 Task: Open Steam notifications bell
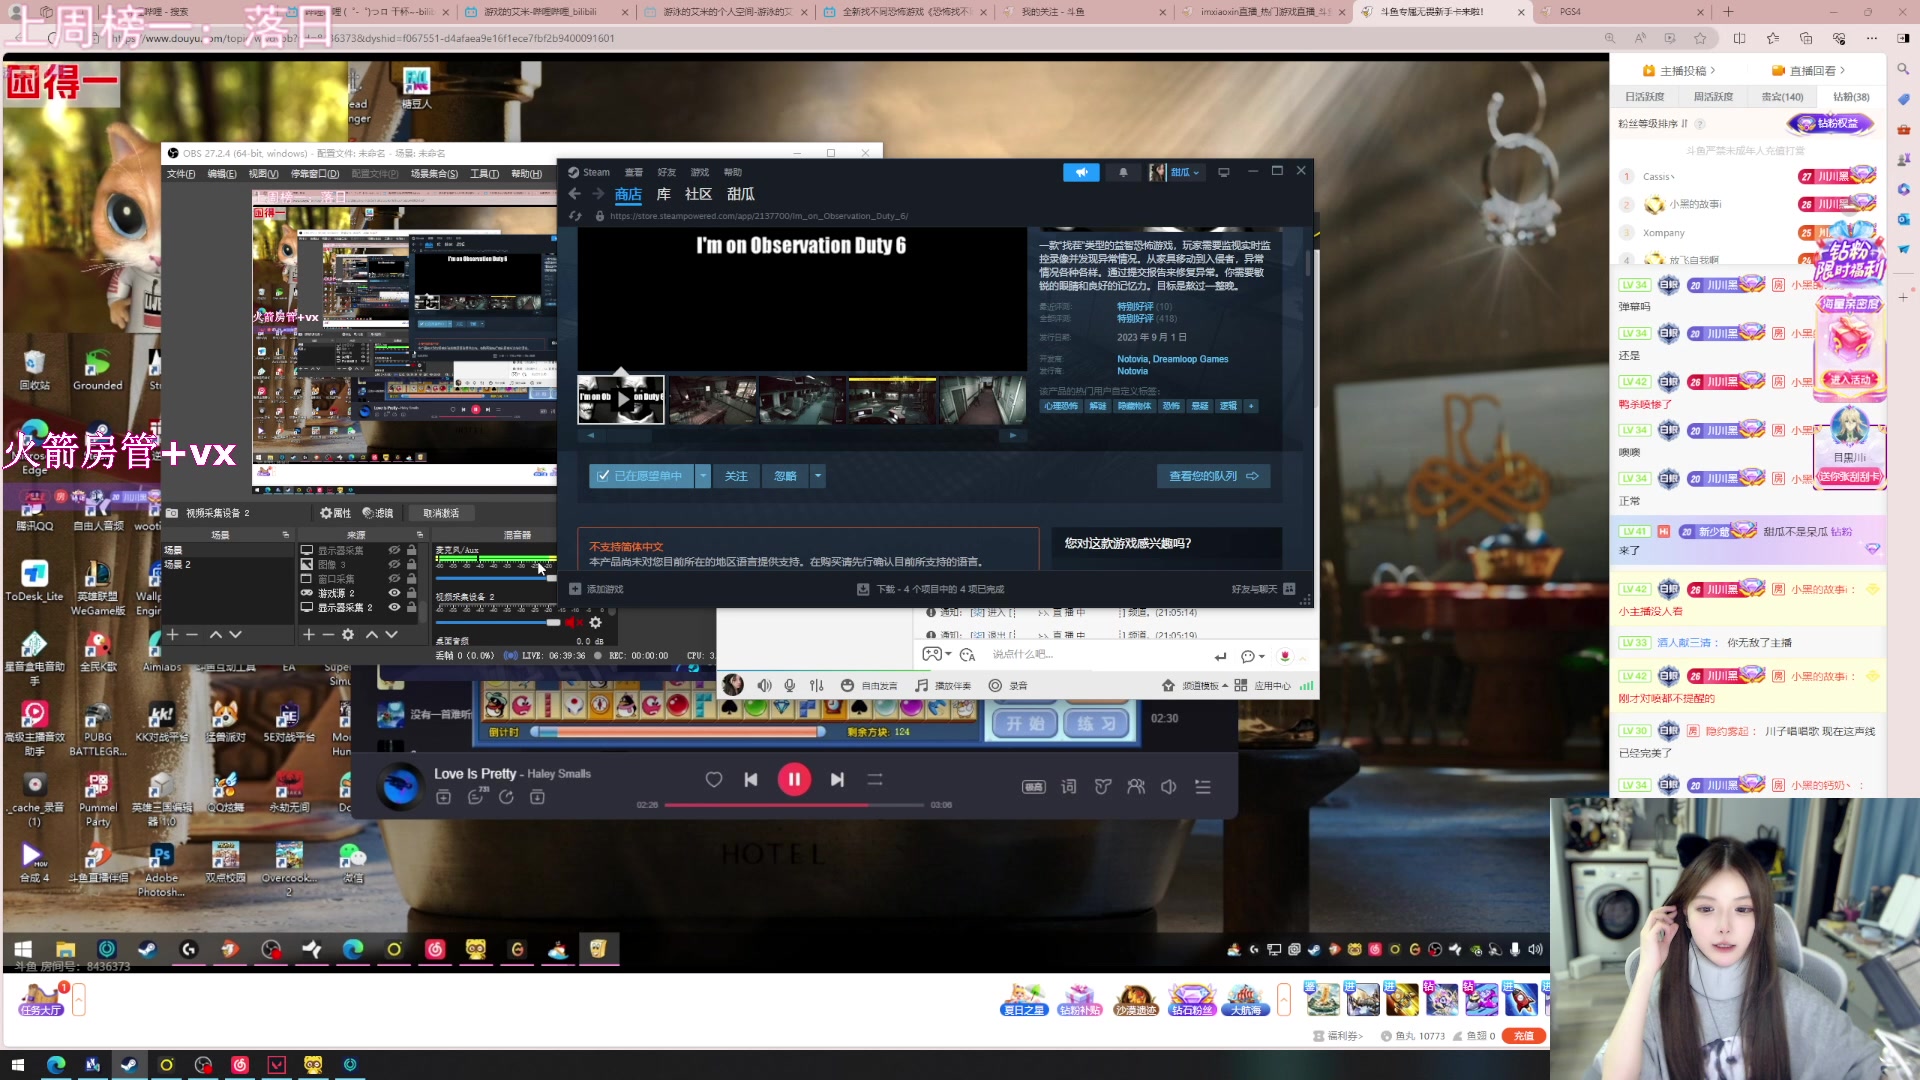pyautogui.click(x=1123, y=172)
